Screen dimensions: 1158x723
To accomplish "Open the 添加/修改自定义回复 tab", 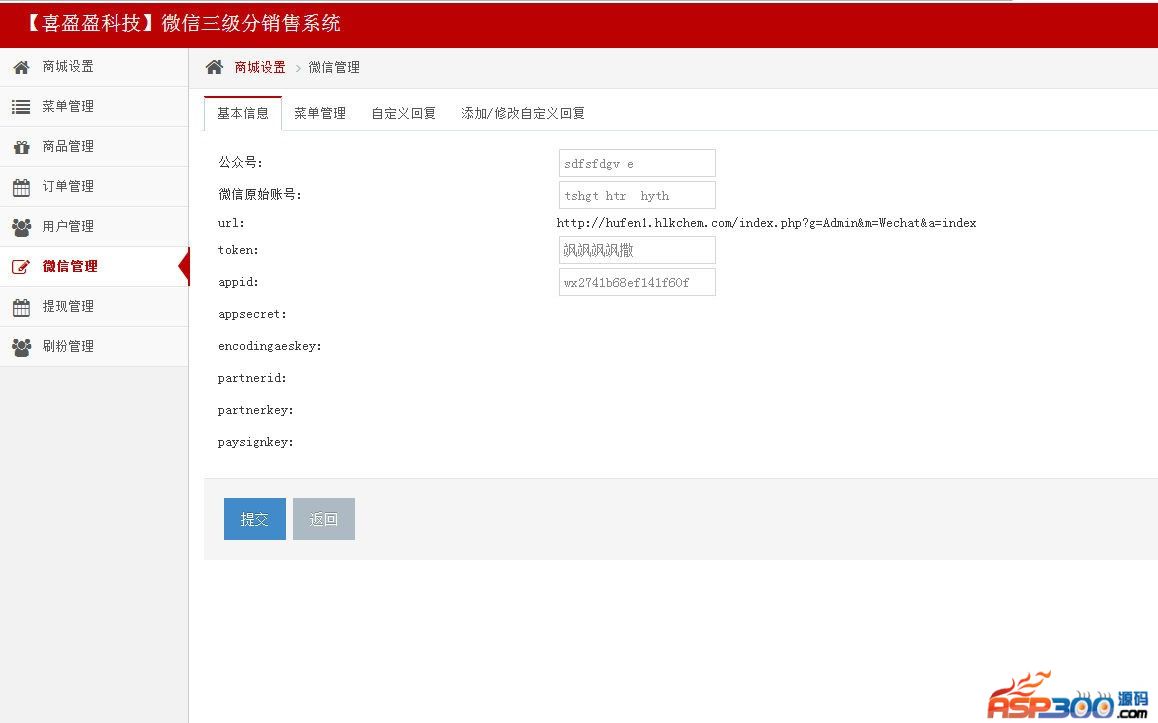I will [x=523, y=113].
